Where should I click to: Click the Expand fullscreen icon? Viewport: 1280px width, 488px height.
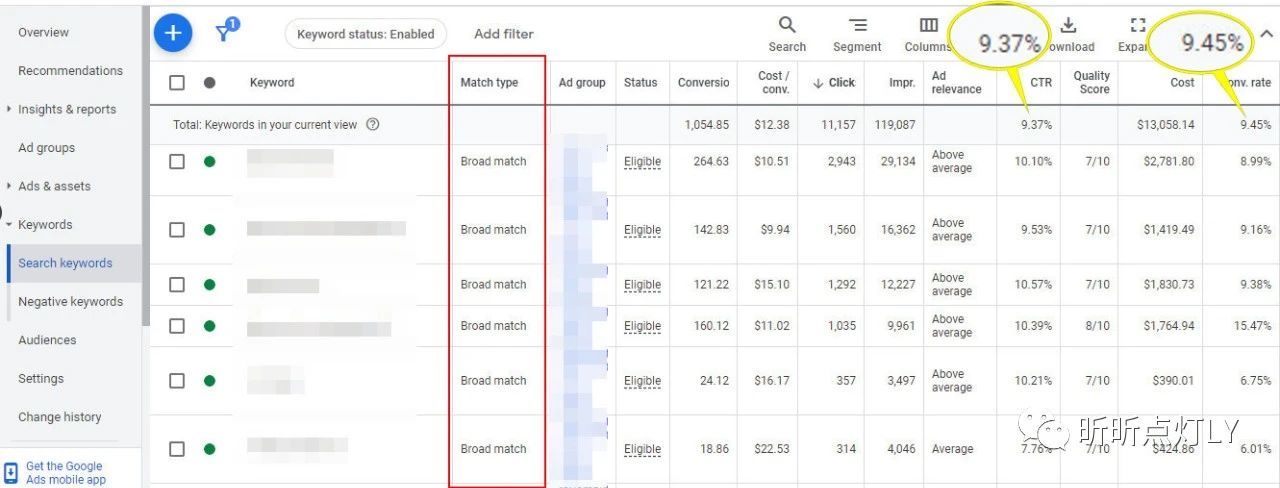tap(1137, 26)
